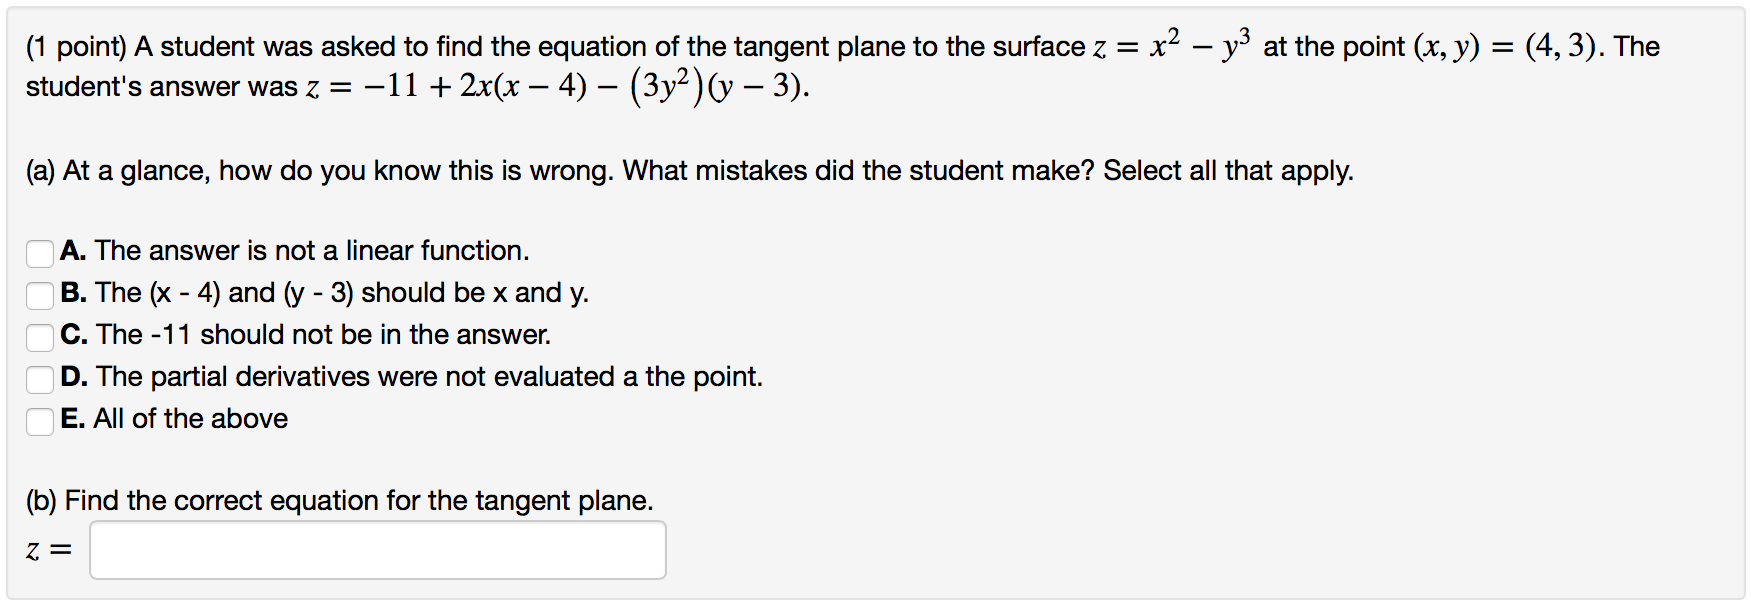Click the label 'The answer is not a linear function'
This screenshot has height=604, width=1751.
pos(311,251)
